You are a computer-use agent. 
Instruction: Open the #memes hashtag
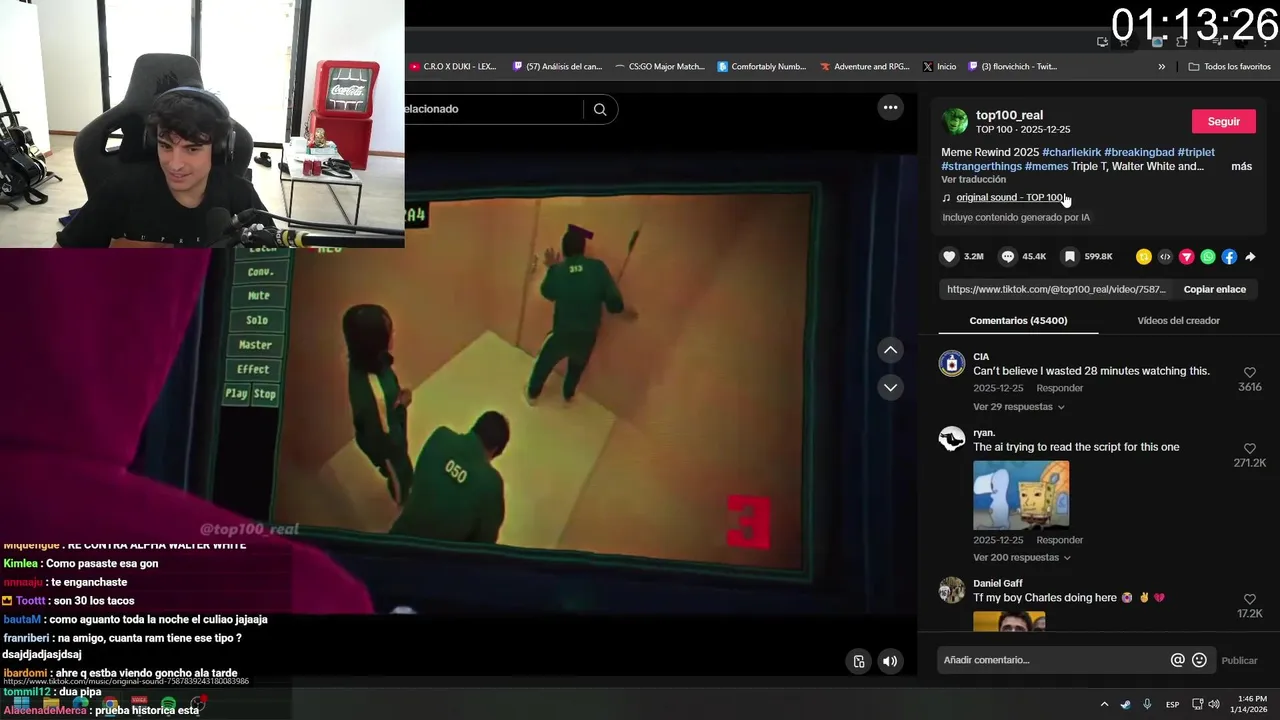click(1046, 166)
